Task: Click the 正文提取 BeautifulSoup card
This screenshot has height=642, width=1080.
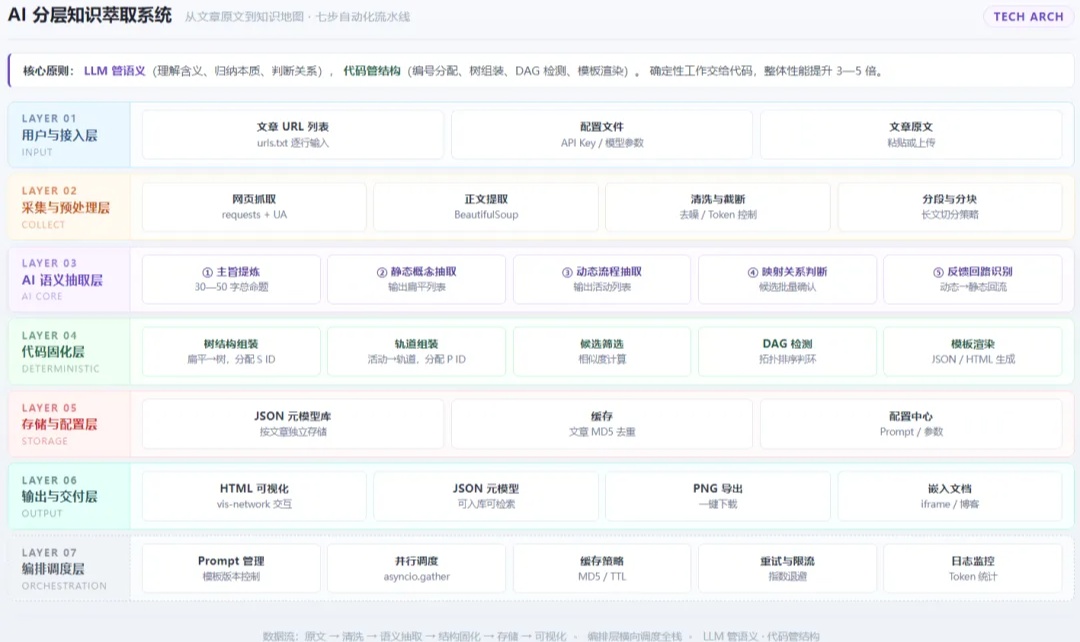Action: [486, 207]
